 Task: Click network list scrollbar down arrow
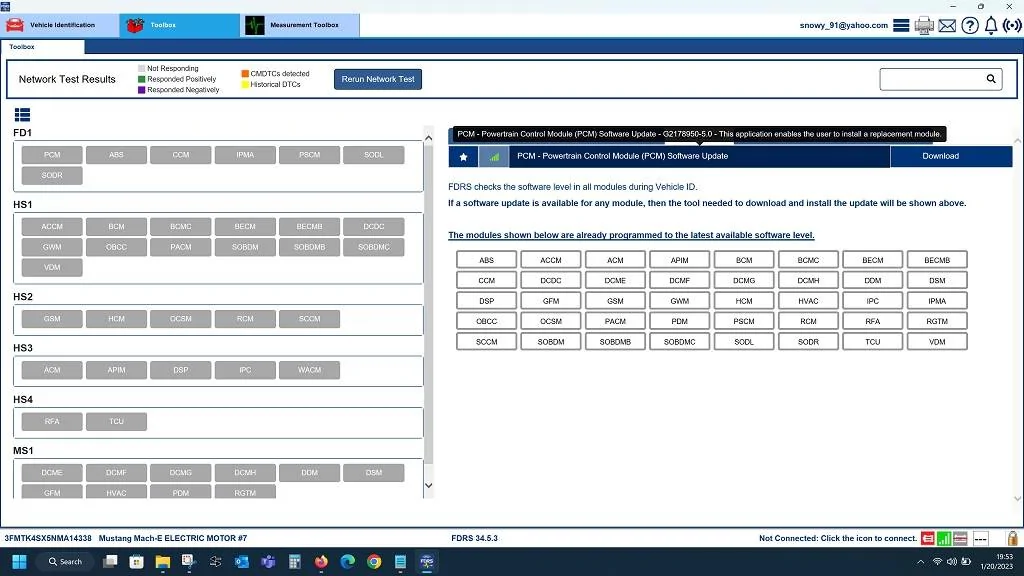click(x=428, y=485)
